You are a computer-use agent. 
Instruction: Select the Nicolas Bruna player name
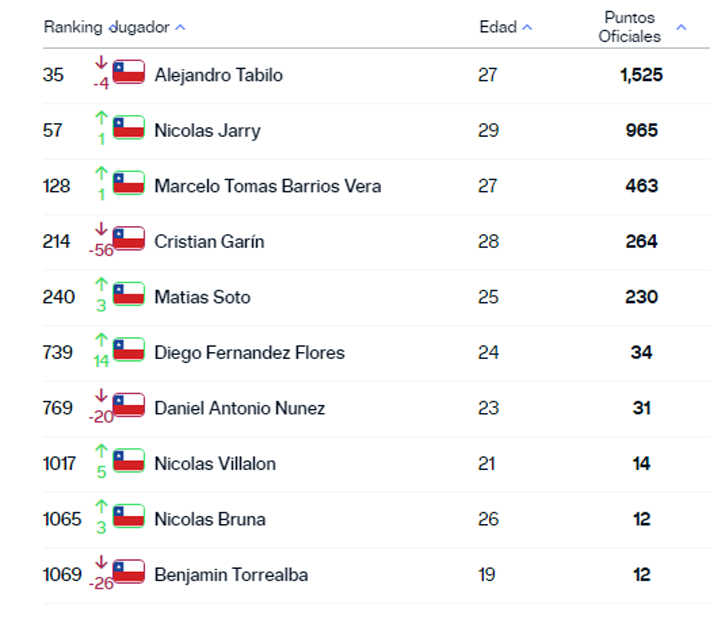click(209, 519)
